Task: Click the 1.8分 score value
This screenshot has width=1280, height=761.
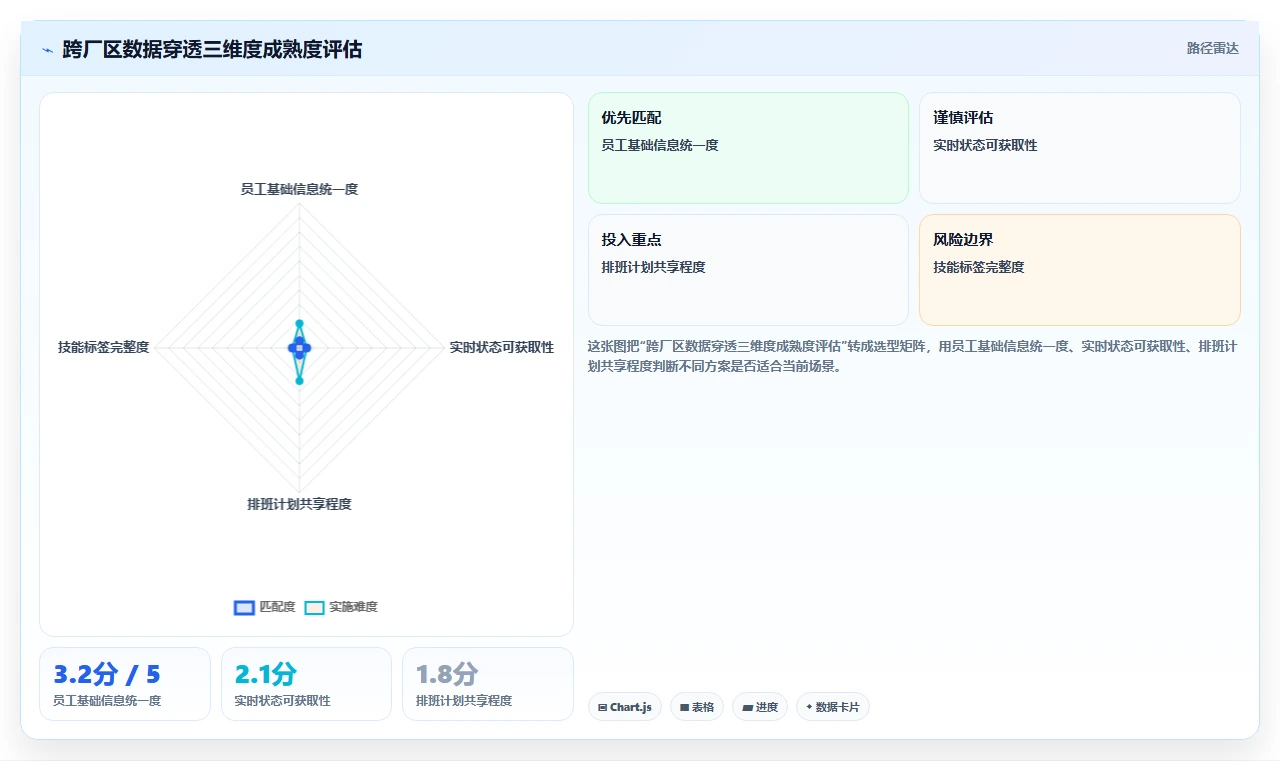Action: point(447,674)
